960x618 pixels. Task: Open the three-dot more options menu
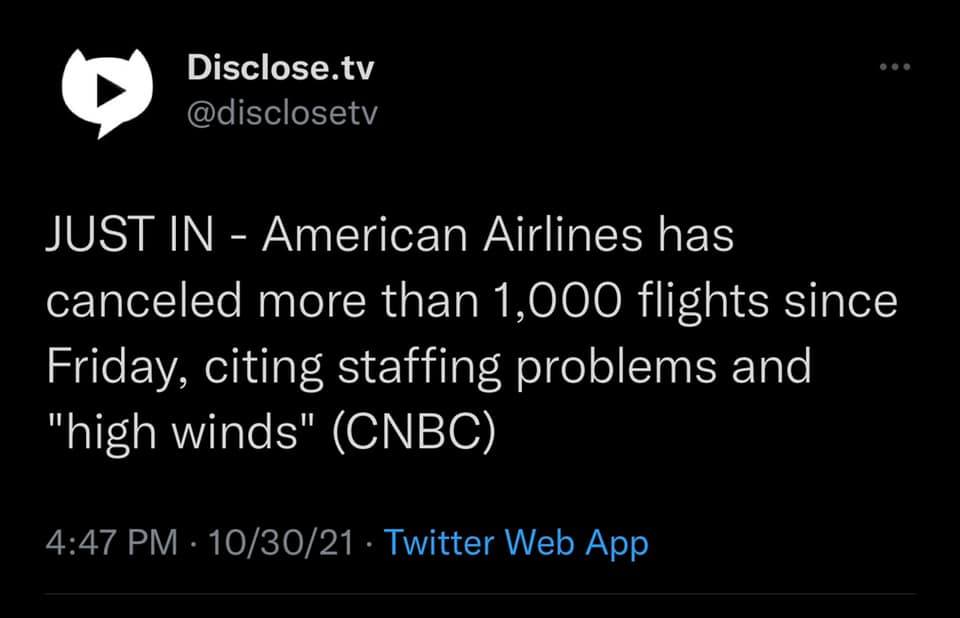tap(895, 68)
